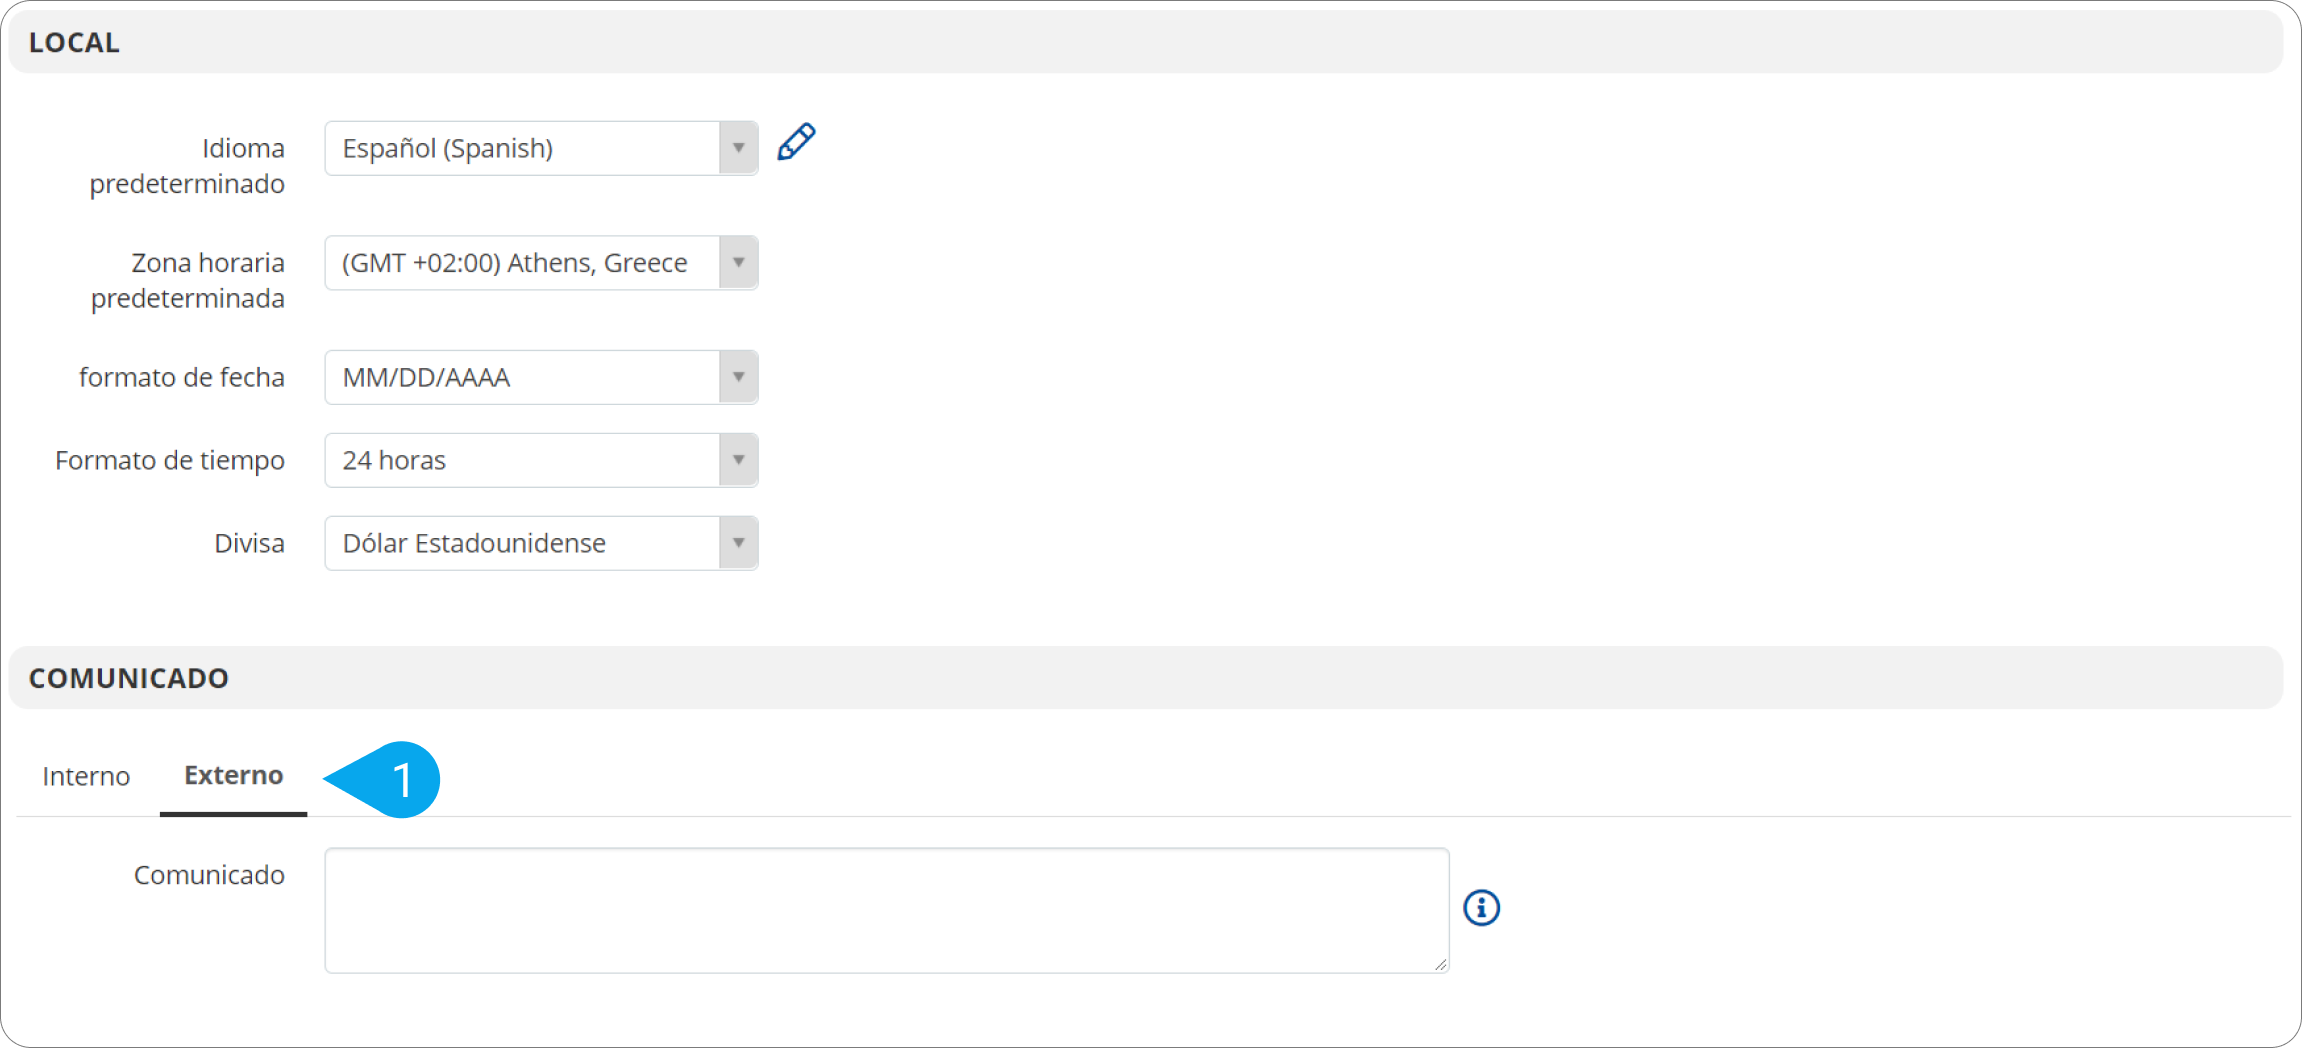Click the COMUNICADO section header
2302x1048 pixels.
[x=1146, y=678]
